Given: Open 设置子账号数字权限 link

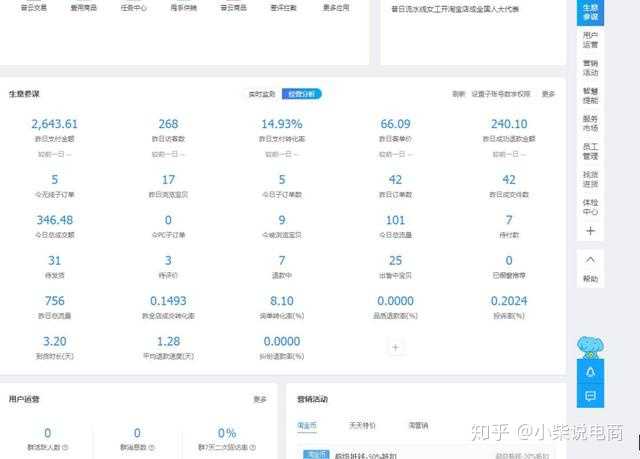Looking at the screenshot, I should point(501,94).
